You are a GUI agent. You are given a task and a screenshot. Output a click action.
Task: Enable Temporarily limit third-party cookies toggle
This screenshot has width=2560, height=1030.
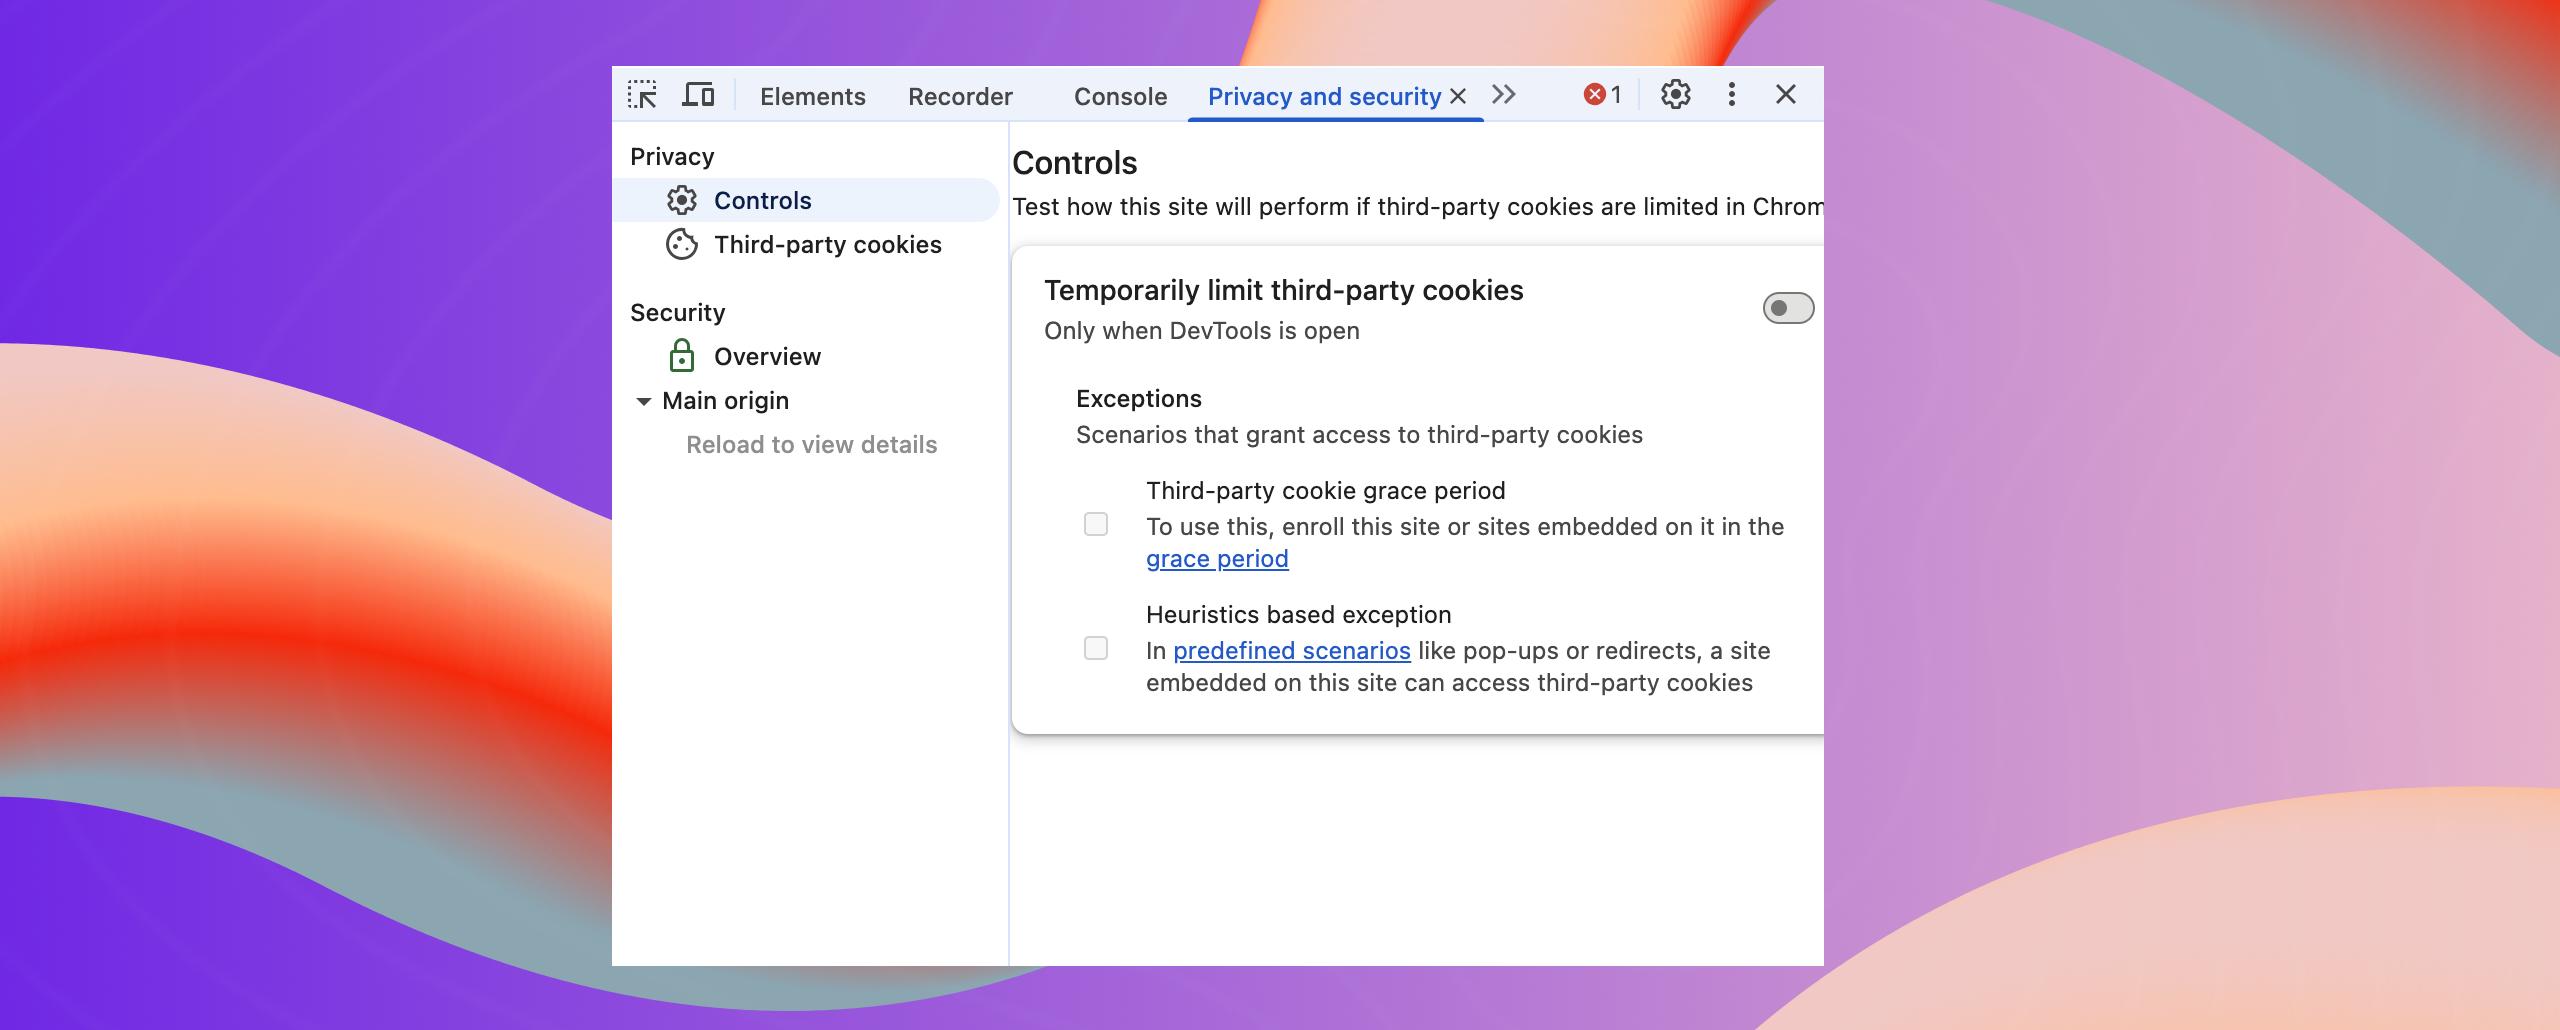click(x=1787, y=308)
